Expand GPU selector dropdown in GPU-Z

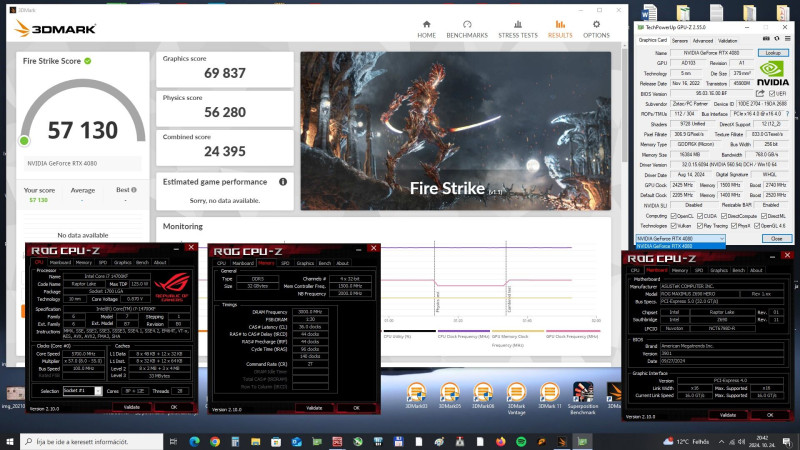pyautogui.click(x=721, y=238)
